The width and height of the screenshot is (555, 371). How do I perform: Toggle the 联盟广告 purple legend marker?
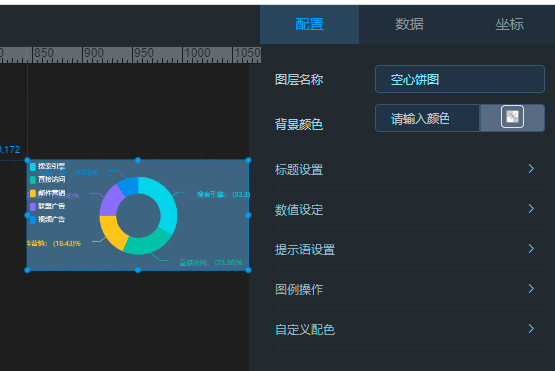(x=33, y=206)
